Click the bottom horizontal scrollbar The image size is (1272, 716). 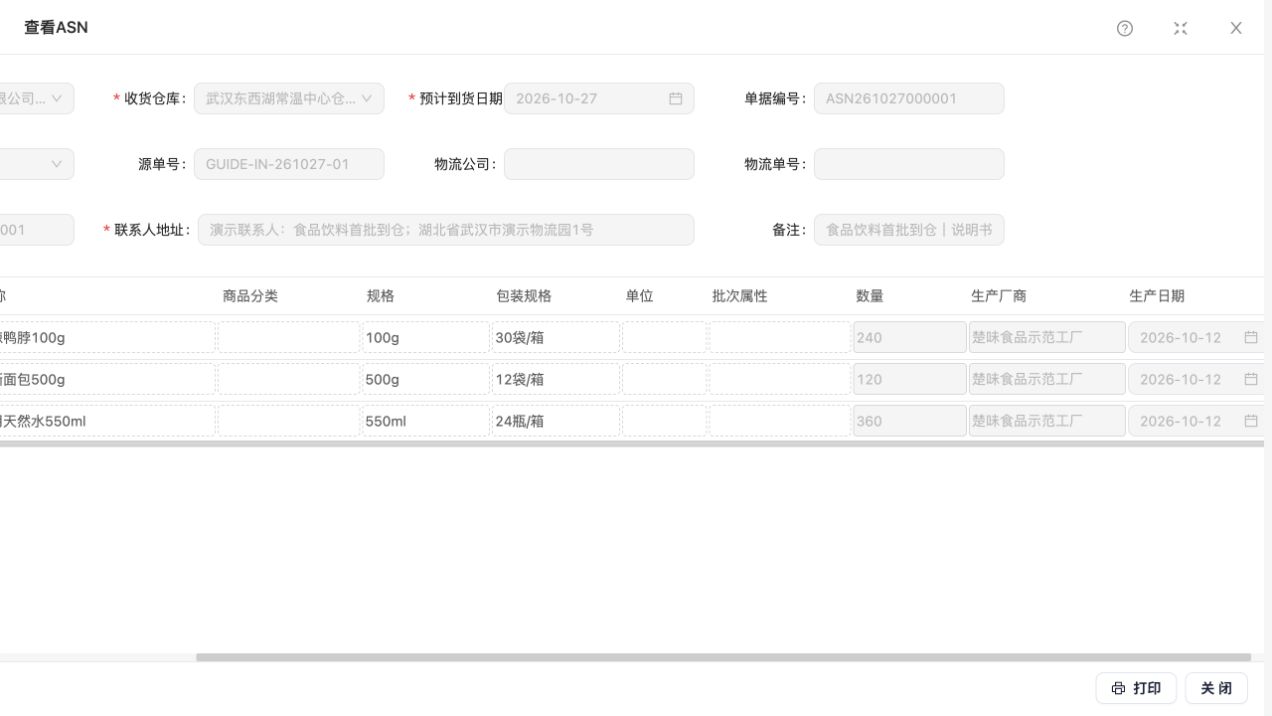pos(723,658)
